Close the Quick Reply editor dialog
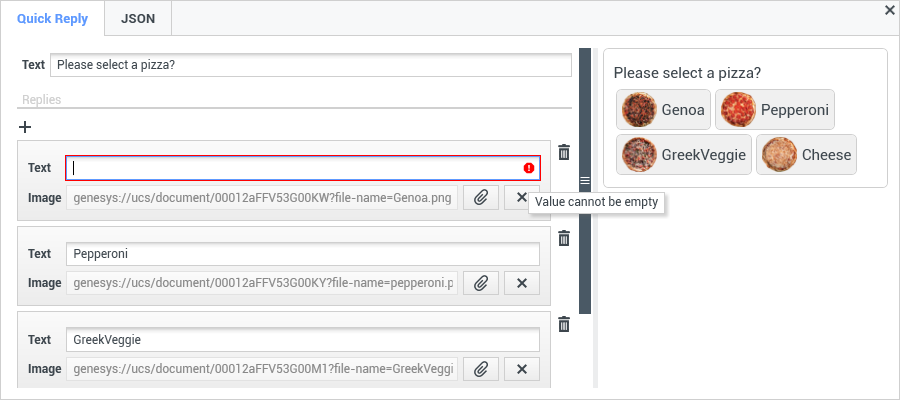 pos(889,10)
